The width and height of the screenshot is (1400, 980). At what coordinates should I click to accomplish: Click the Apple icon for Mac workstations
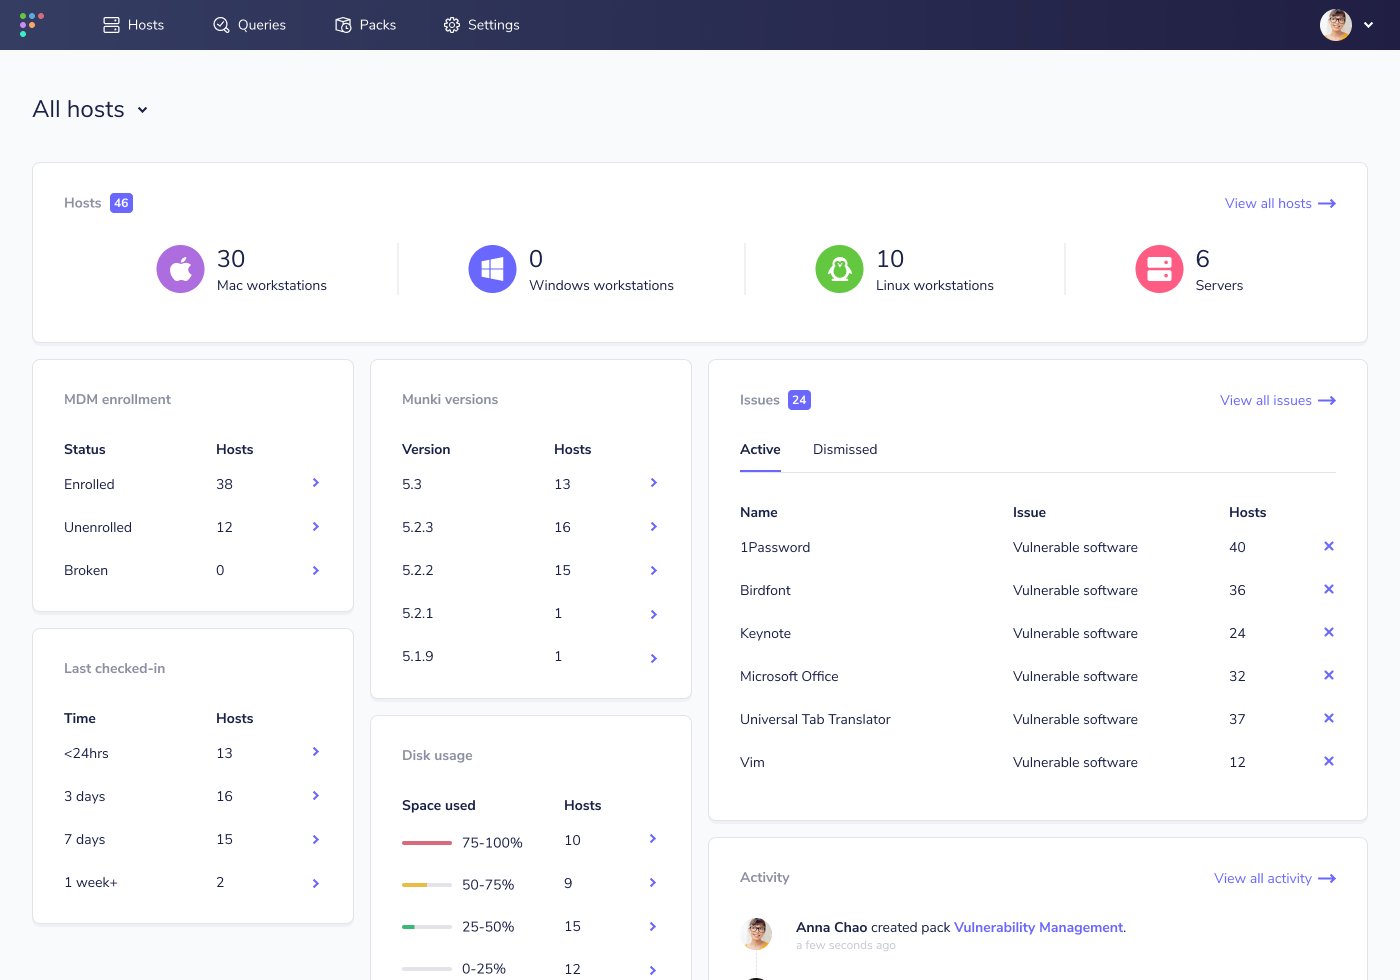click(180, 268)
